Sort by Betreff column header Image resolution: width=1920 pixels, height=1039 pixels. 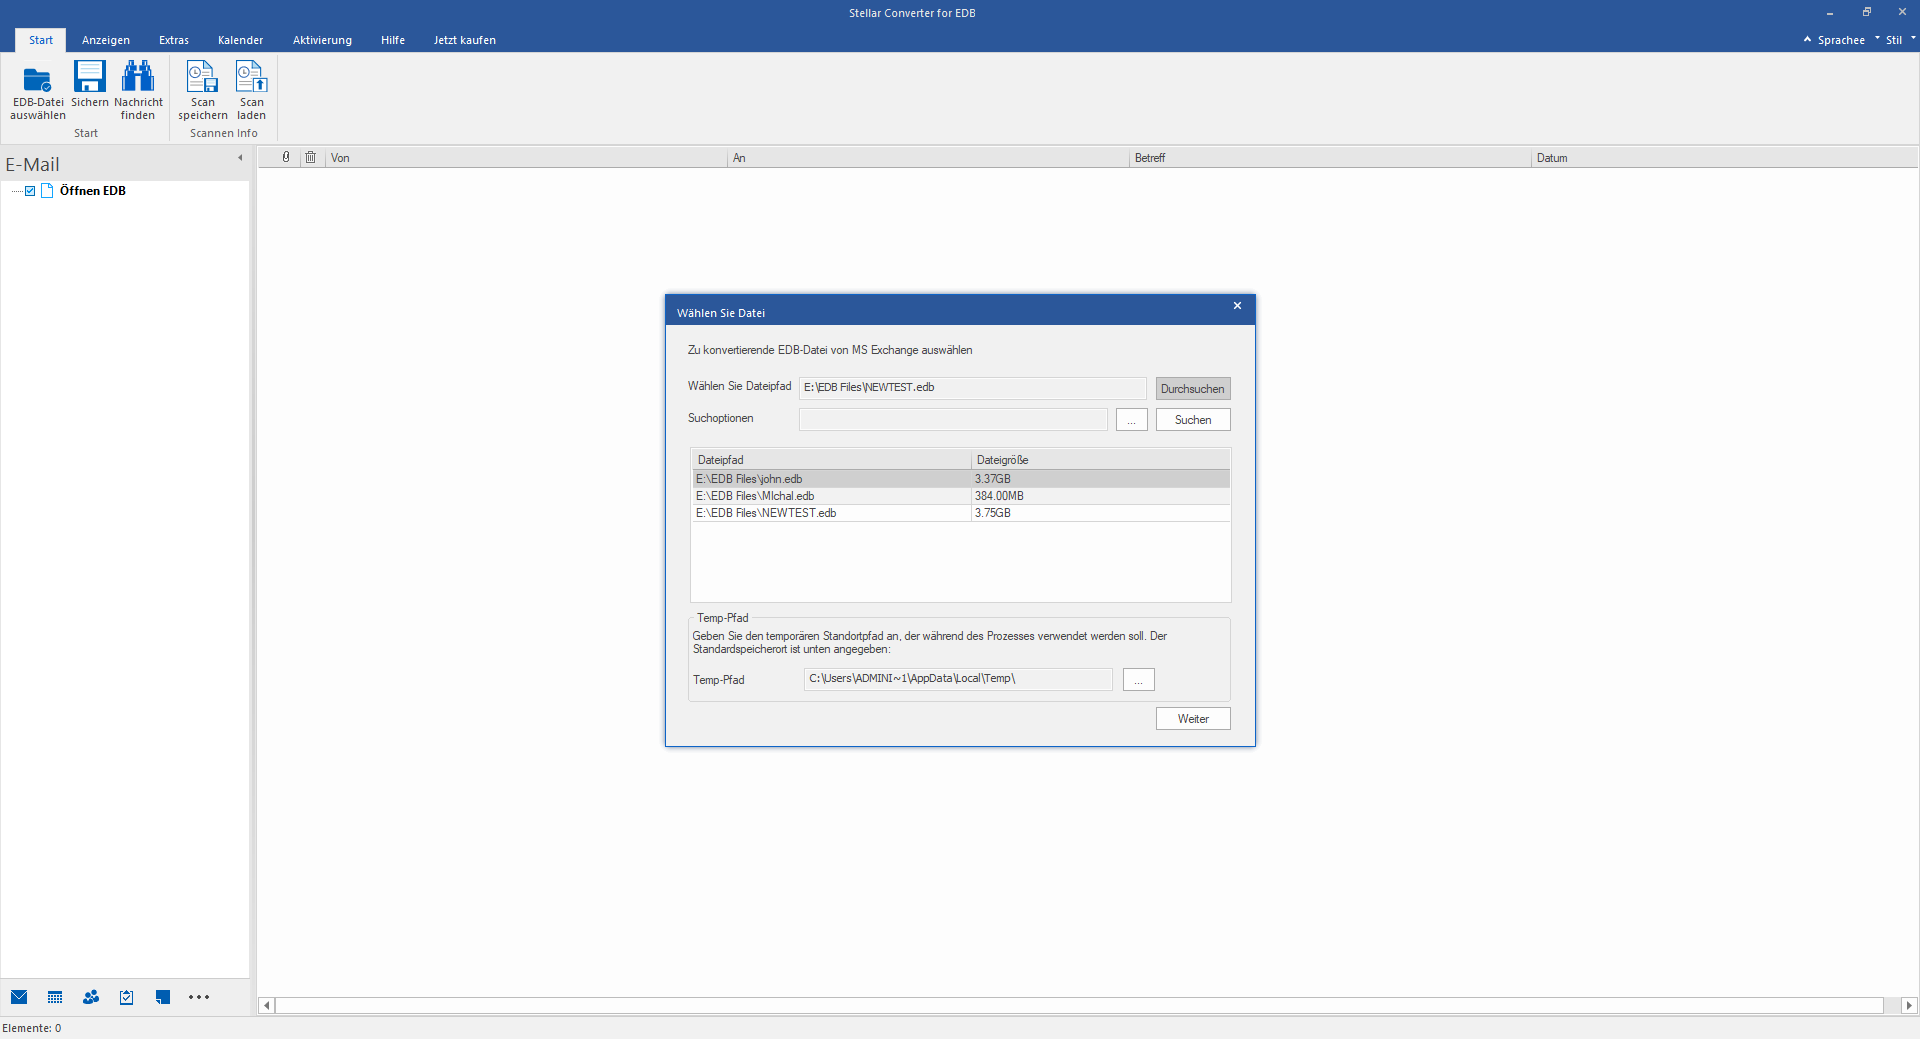pyautogui.click(x=1330, y=158)
